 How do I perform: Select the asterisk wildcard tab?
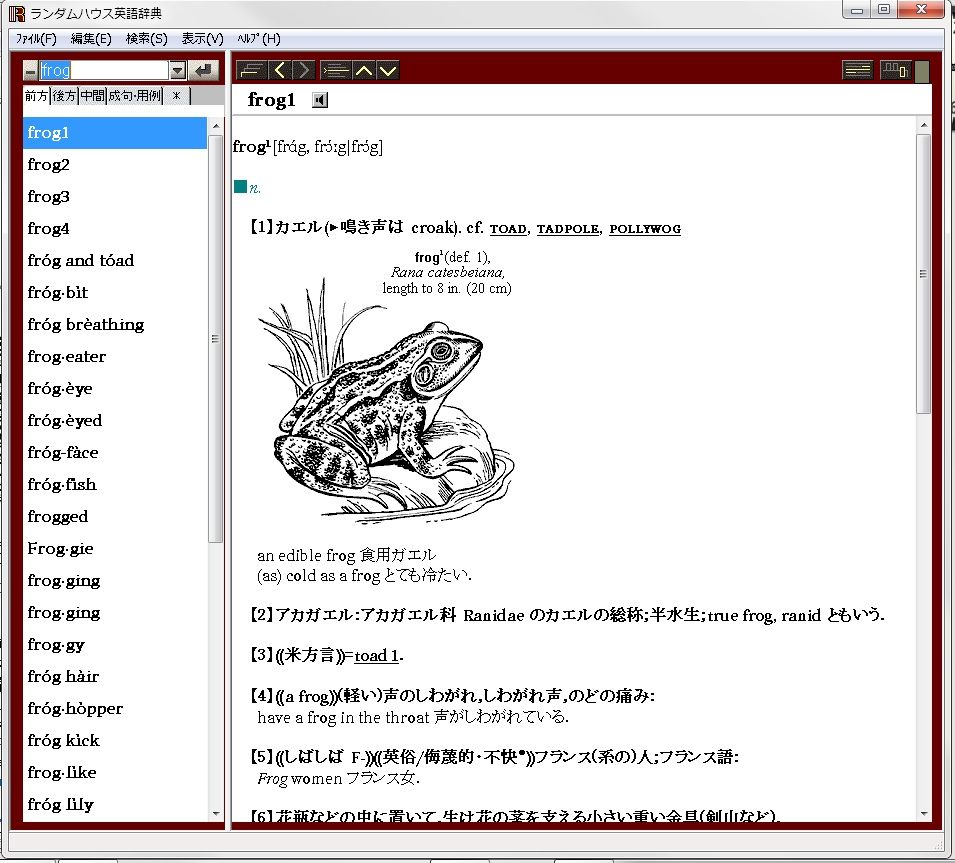click(x=177, y=96)
